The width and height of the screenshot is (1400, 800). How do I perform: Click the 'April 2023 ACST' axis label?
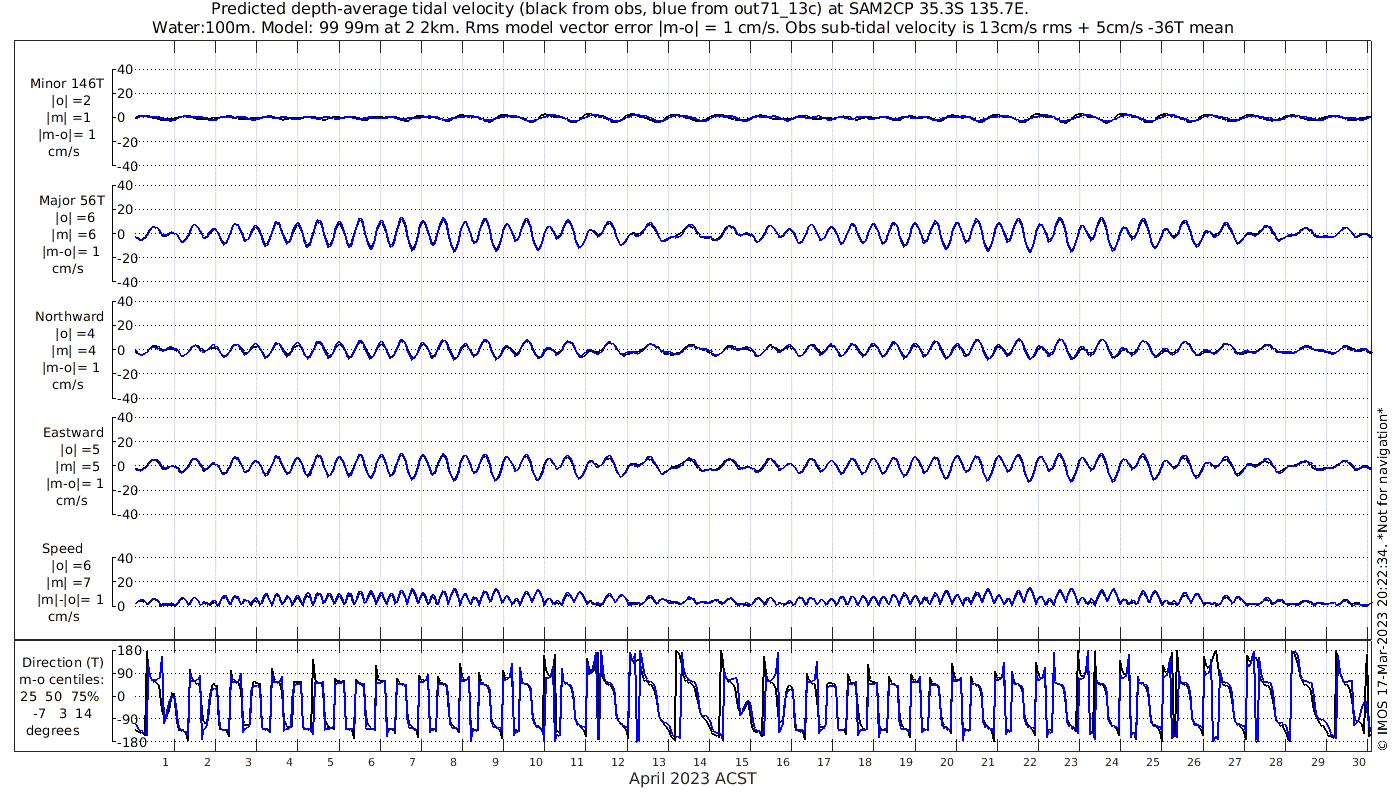(692, 778)
